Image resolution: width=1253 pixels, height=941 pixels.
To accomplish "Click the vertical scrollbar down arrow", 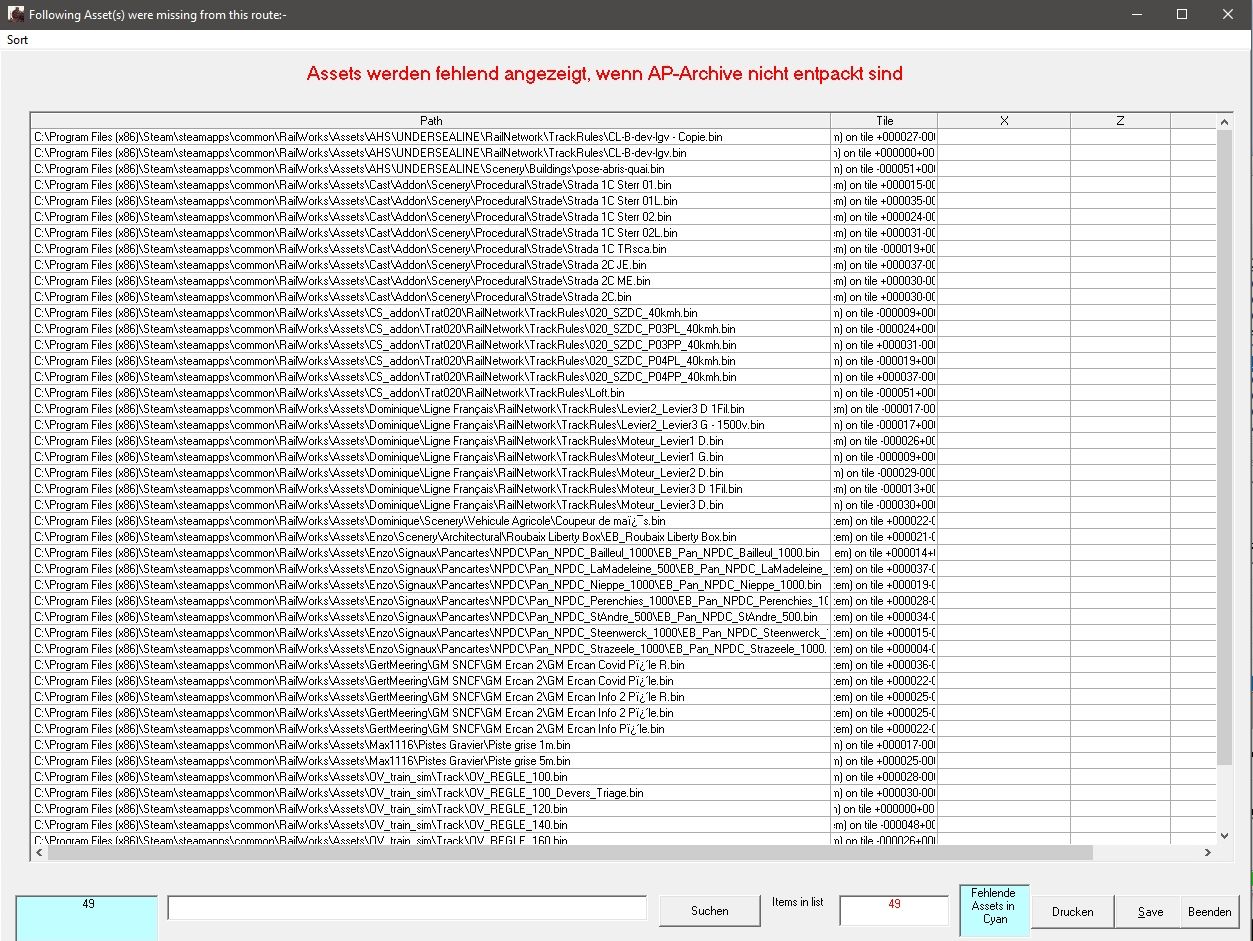I will [1224, 835].
